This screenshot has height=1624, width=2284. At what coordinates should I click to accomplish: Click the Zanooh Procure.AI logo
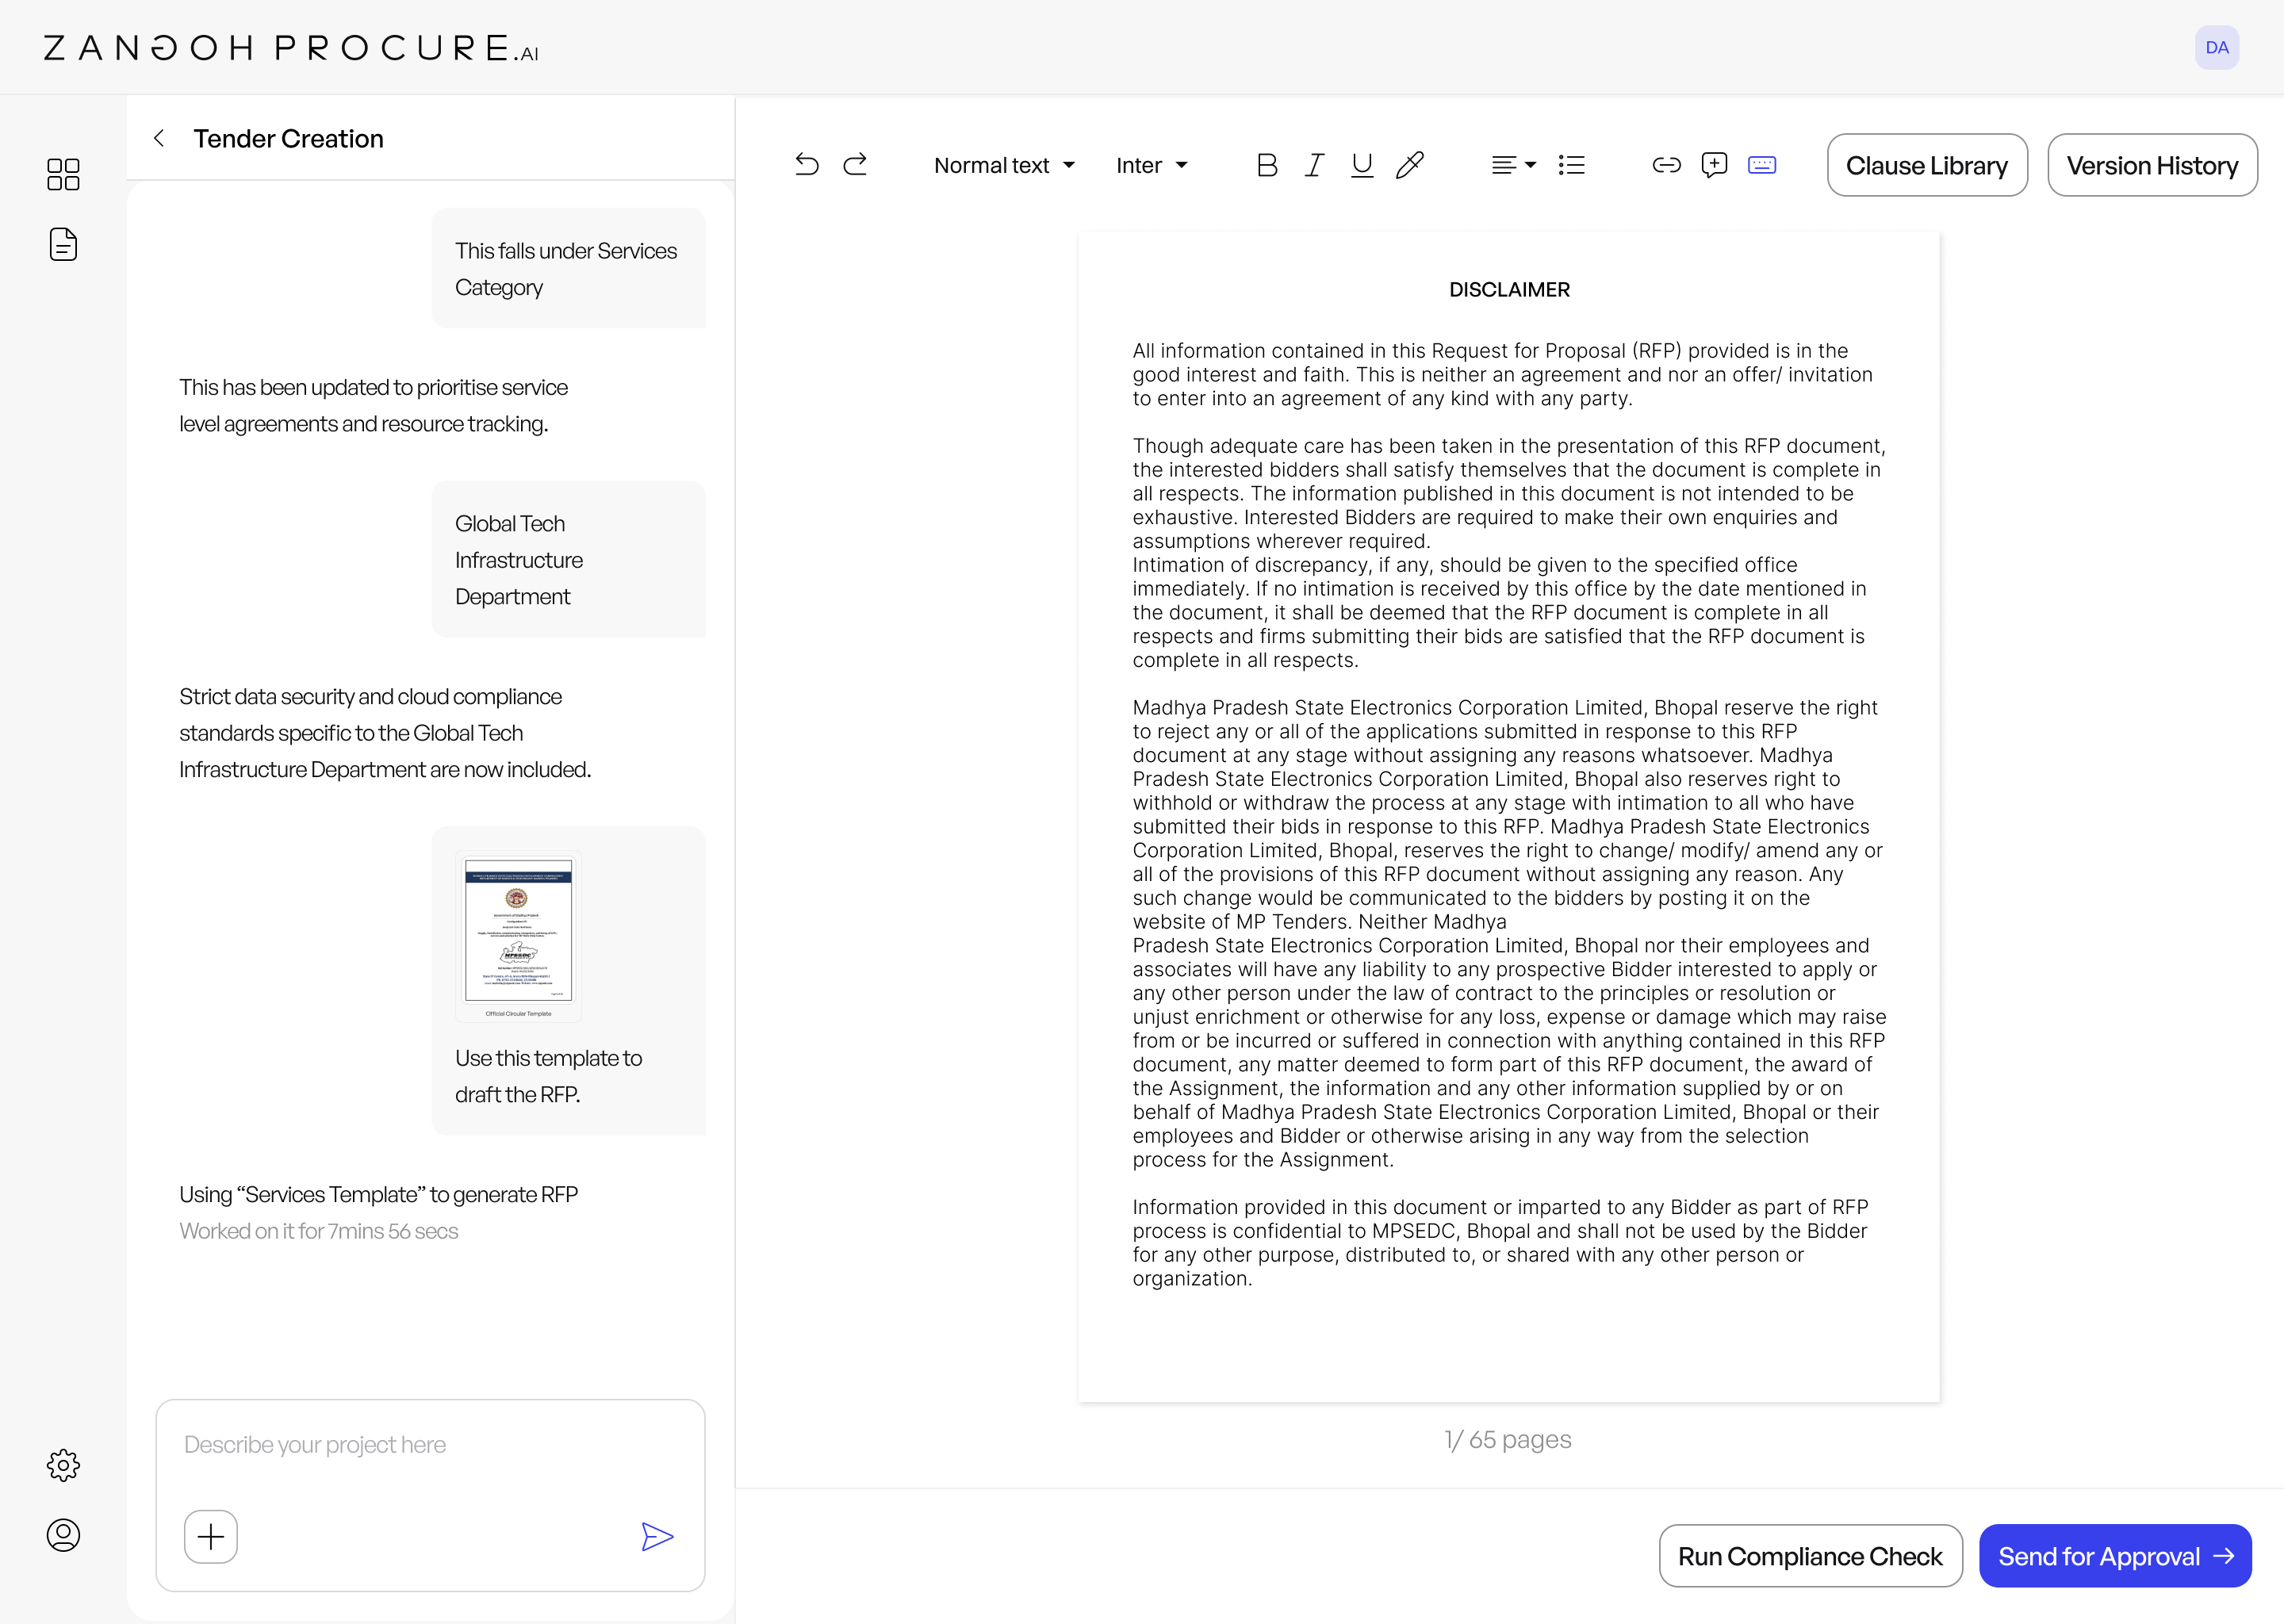point(291,48)
